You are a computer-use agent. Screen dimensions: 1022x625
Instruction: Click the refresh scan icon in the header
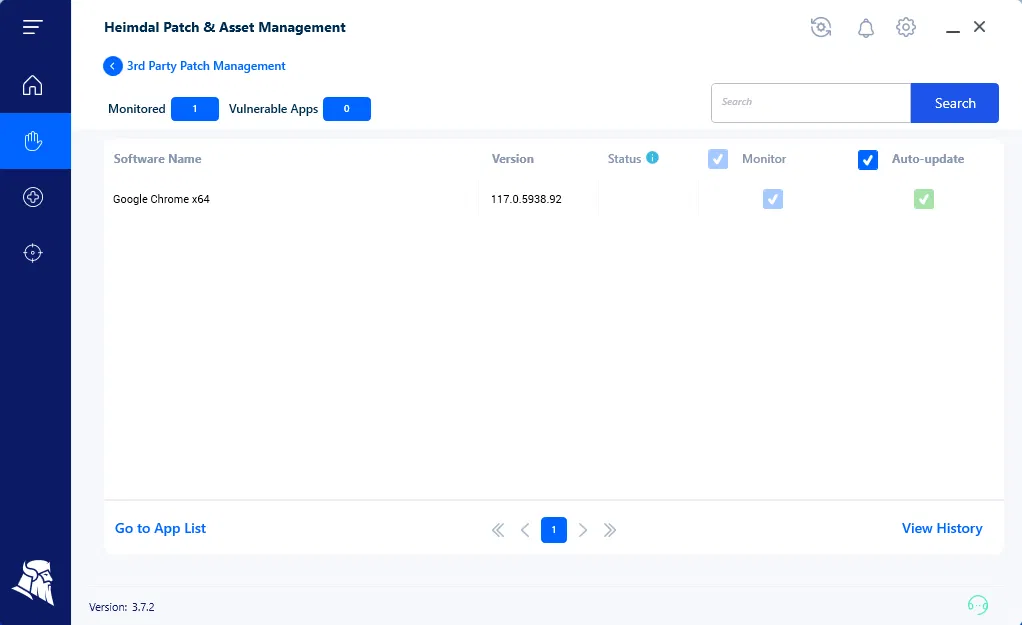(x=821, y=27)
